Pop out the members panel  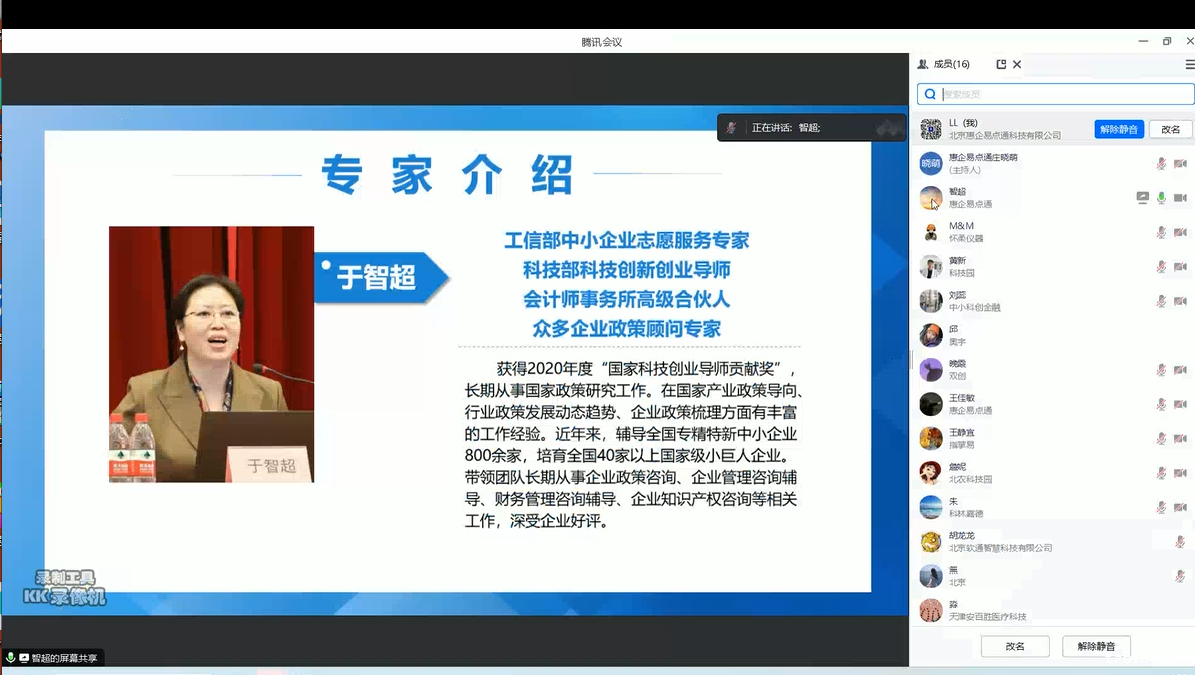[x=1001, y=64]
